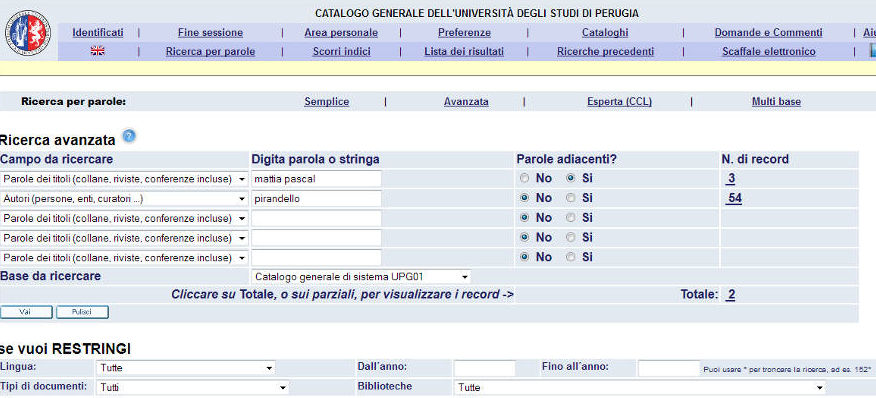The width and height of the screenshot is (876, 398).
Task: Open Base da ricercare catalog dropdown
Action: point(361,277)
